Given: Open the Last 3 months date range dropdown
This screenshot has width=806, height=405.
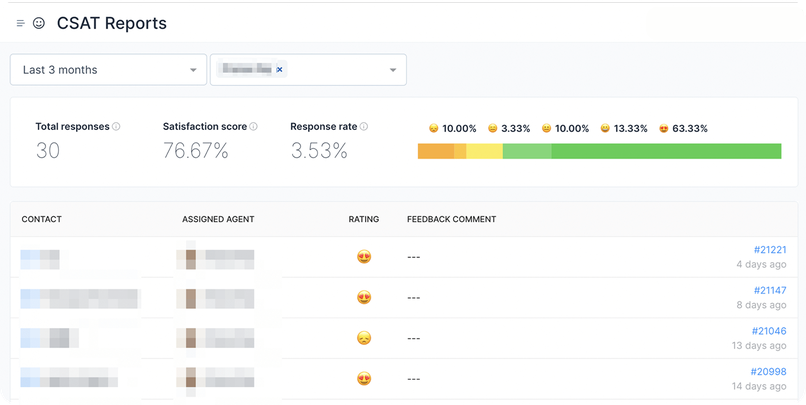Looking at the screenshot, I should 108,70.
